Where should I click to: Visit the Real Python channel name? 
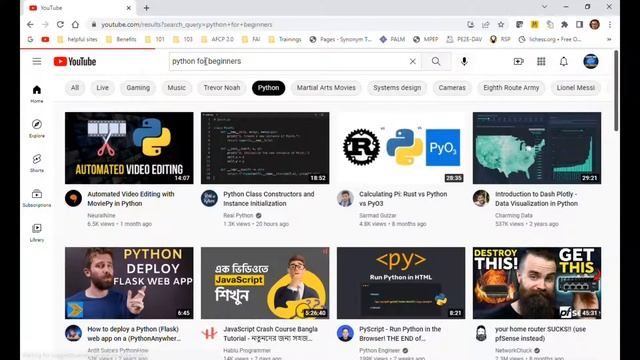(238, 215)
